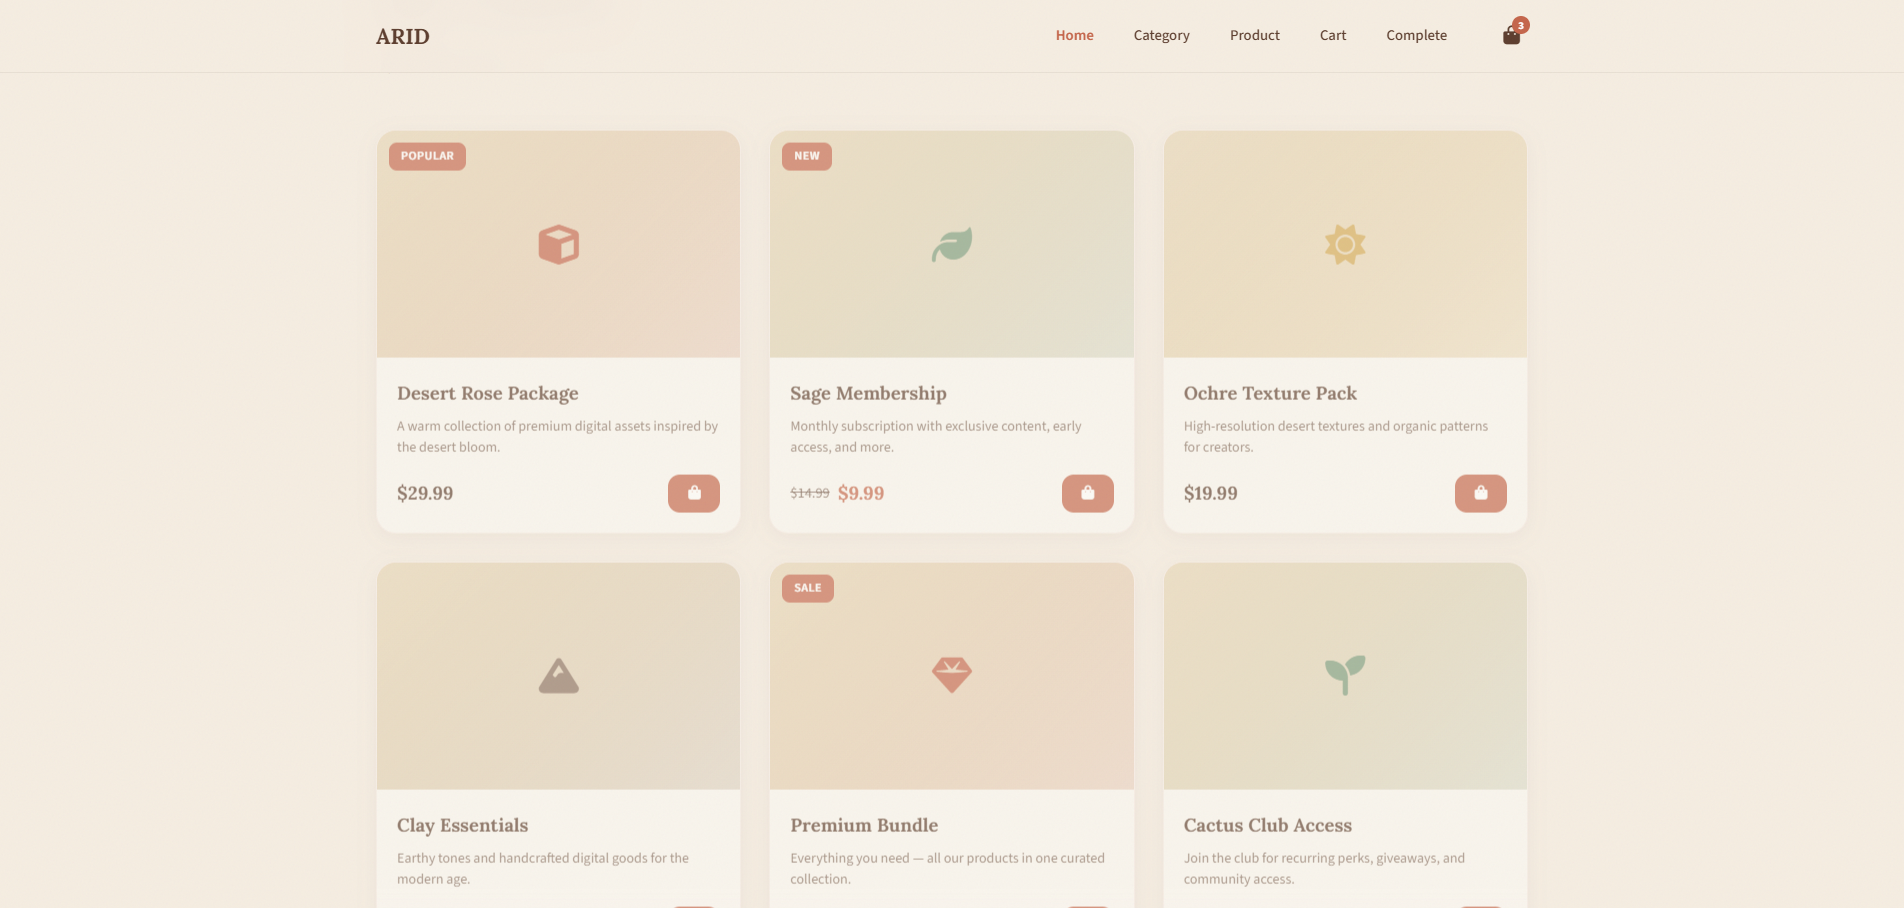Click the $29.99 price

tap(425, 493)
